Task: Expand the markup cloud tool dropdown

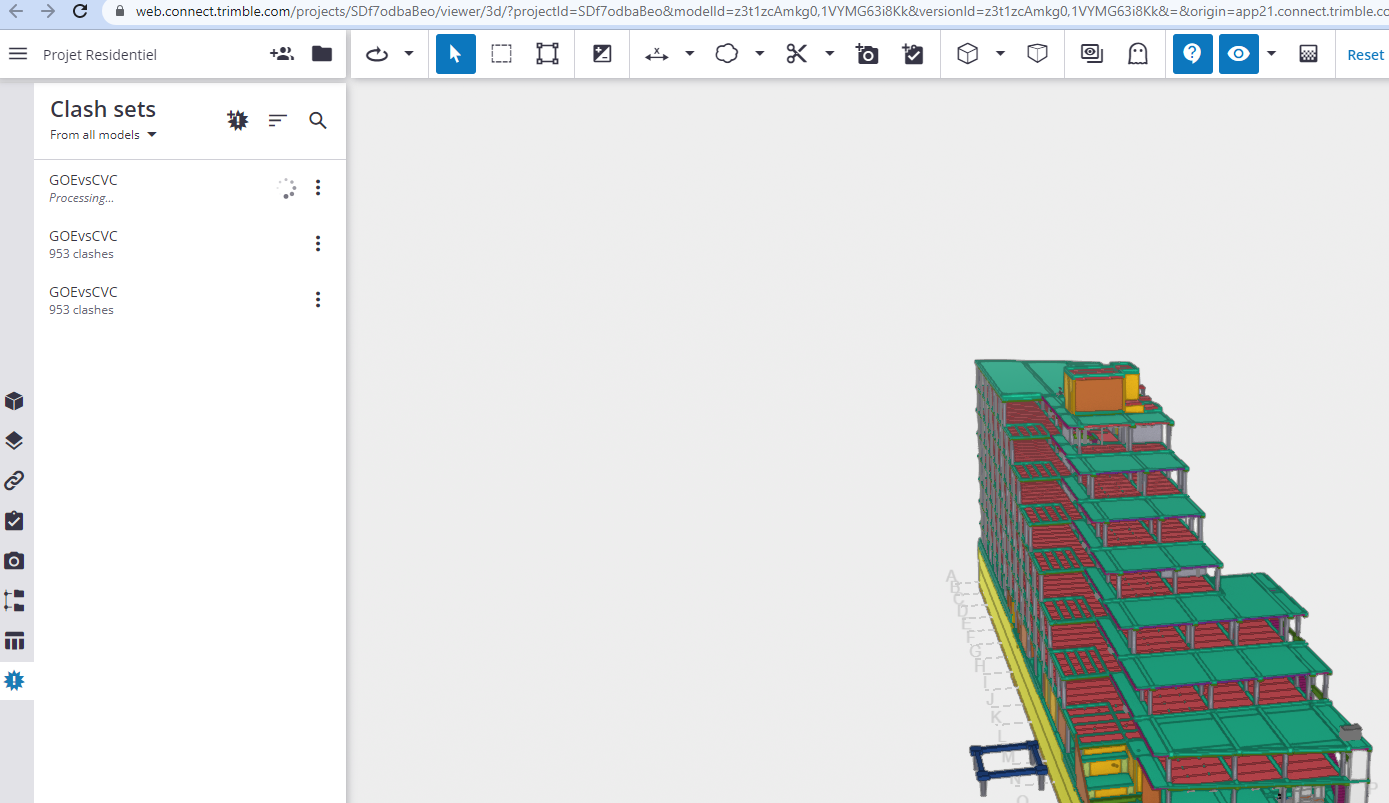Action: [x=760, y=54]
